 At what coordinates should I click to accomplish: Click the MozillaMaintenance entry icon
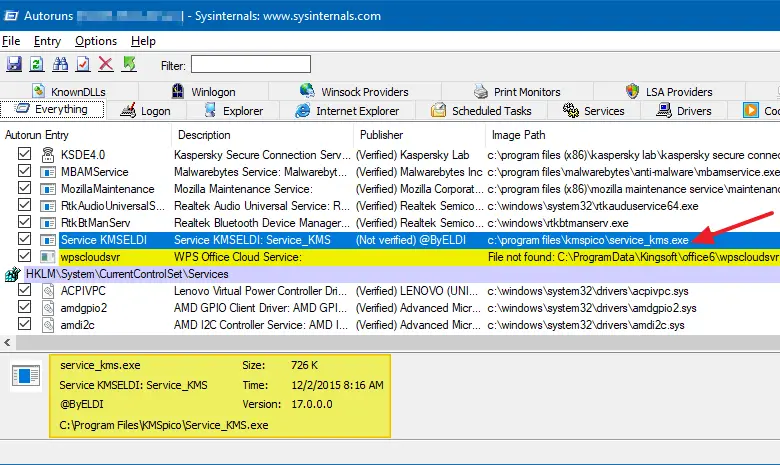(x=48, y=189)
